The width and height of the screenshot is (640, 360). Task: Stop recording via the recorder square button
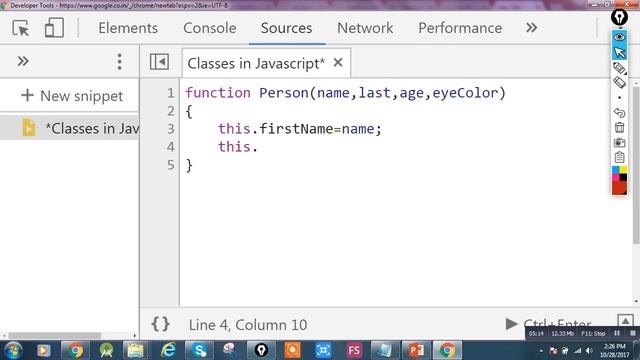tap(632, 333)
